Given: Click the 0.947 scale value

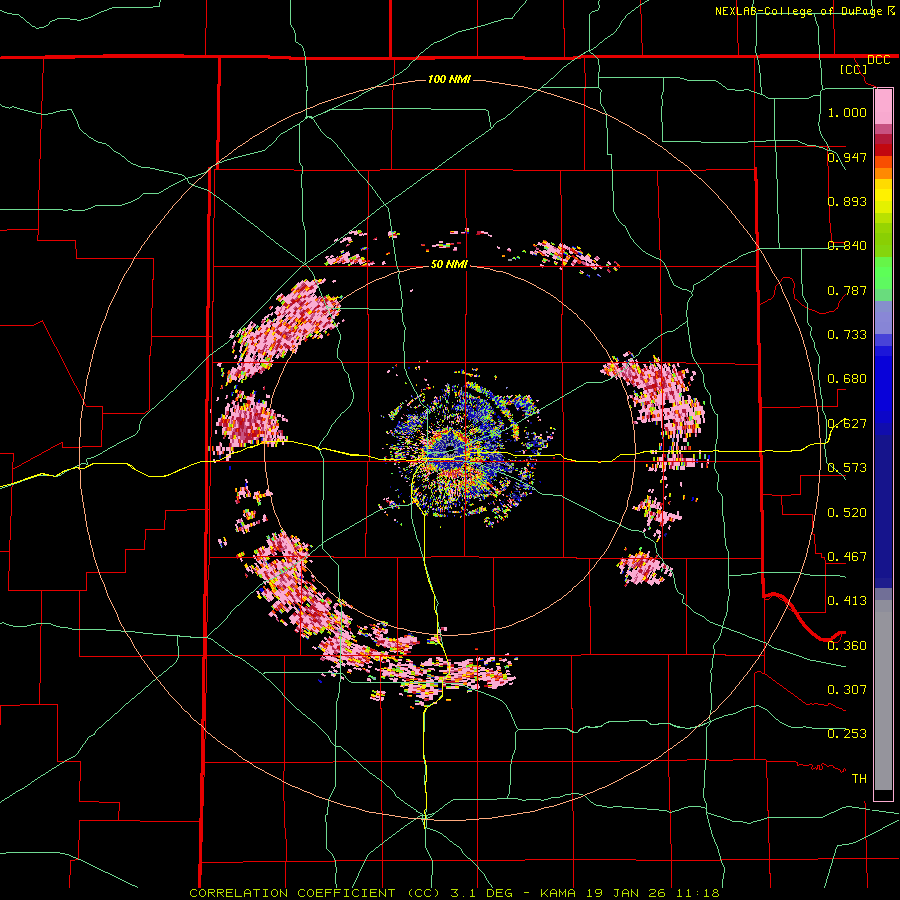Looking at the screenshot, I should [847, 157].
